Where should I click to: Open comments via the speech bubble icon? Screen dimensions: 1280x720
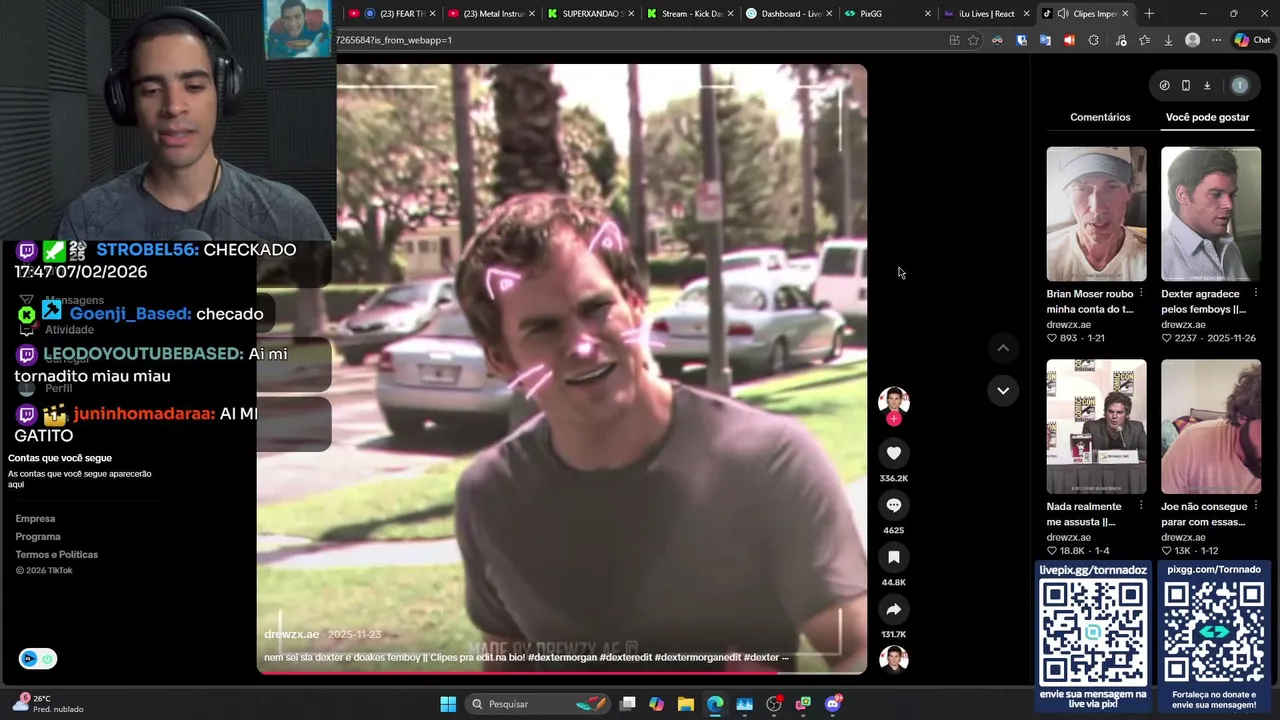pos(894,505)
